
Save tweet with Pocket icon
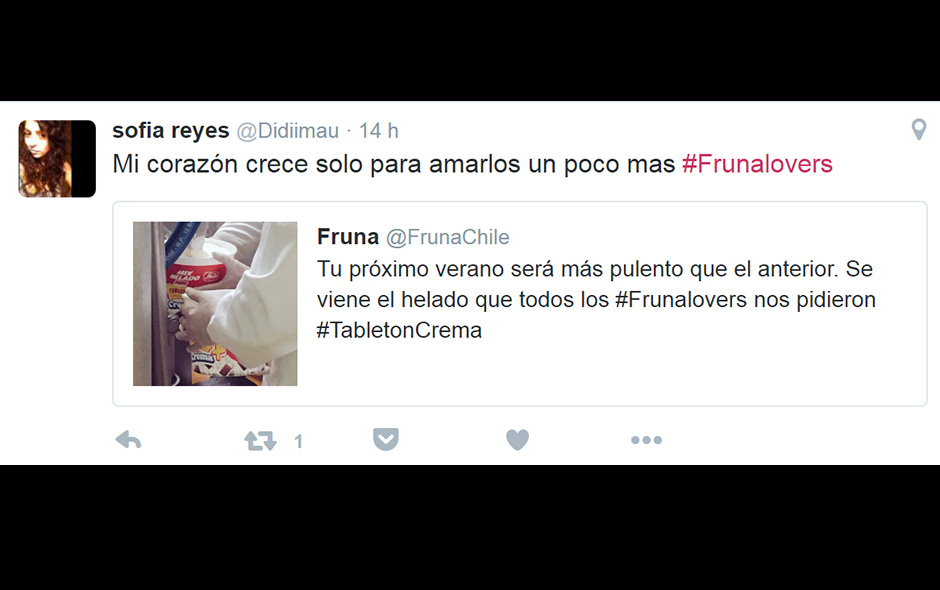(385, 440)
